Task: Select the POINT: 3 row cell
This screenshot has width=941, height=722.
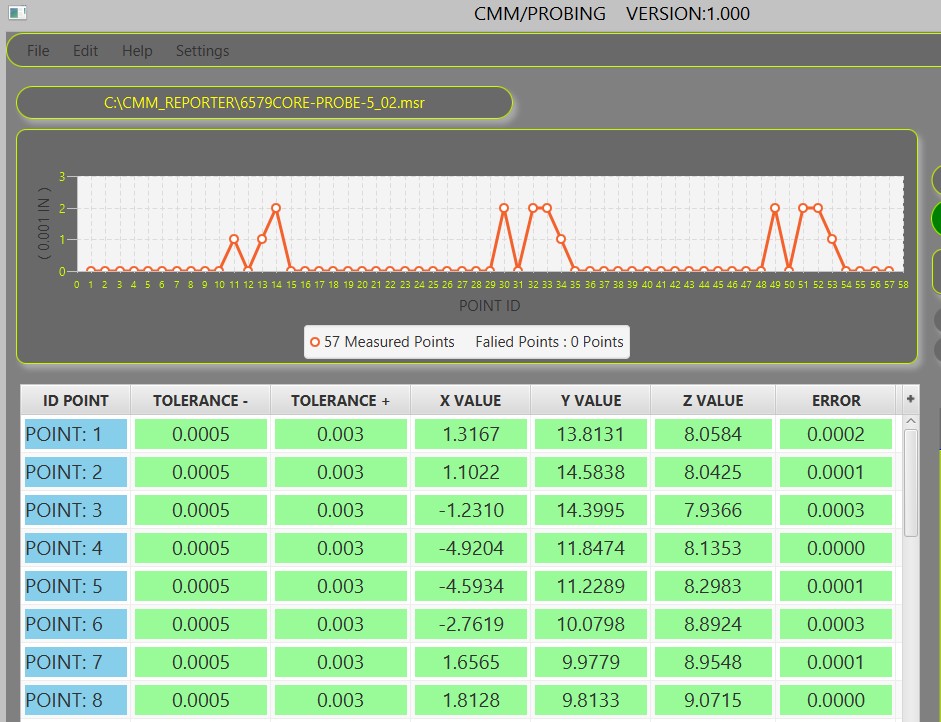Action: [x=76, y=510]
